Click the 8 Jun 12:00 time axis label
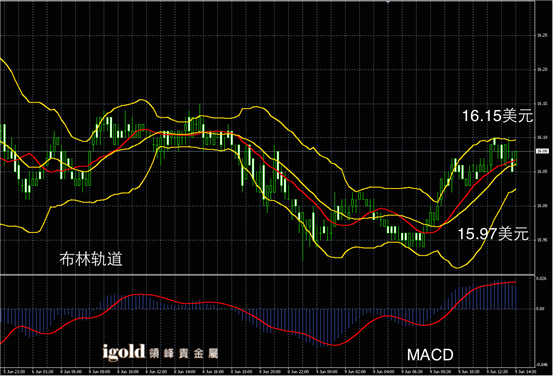 (x=156, y=372)
